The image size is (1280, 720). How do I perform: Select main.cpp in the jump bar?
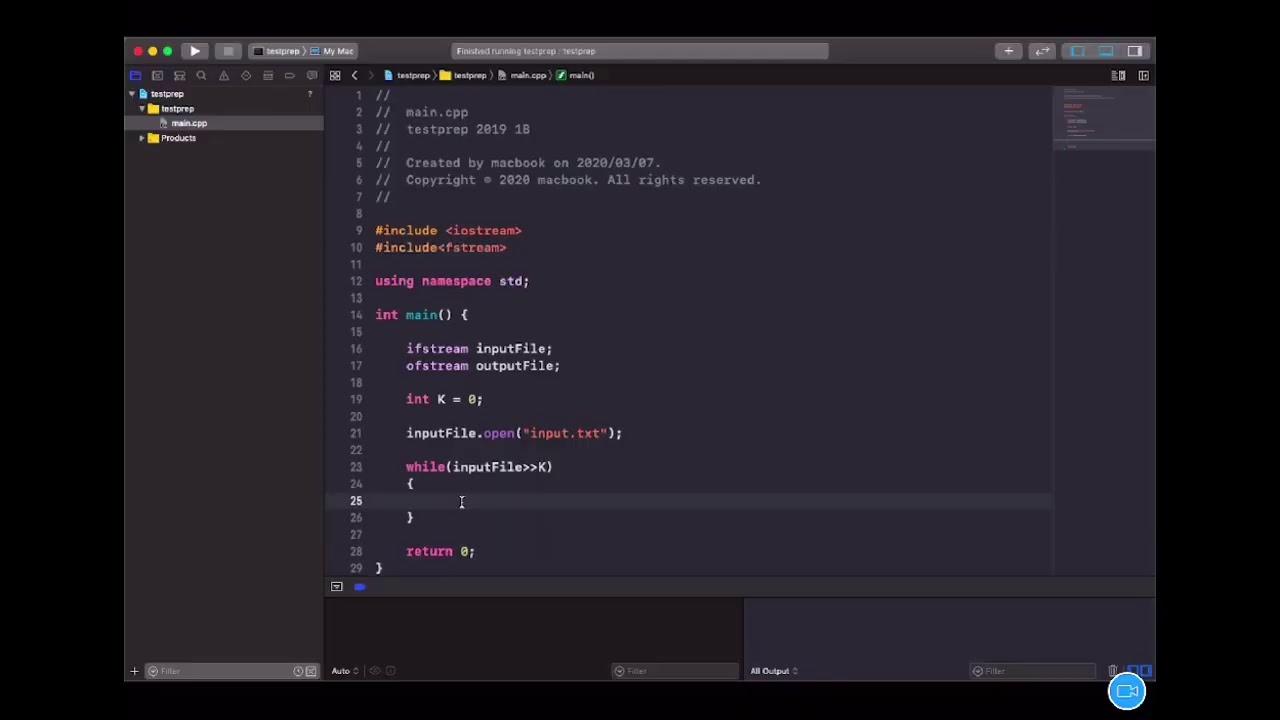pos(523,75)
